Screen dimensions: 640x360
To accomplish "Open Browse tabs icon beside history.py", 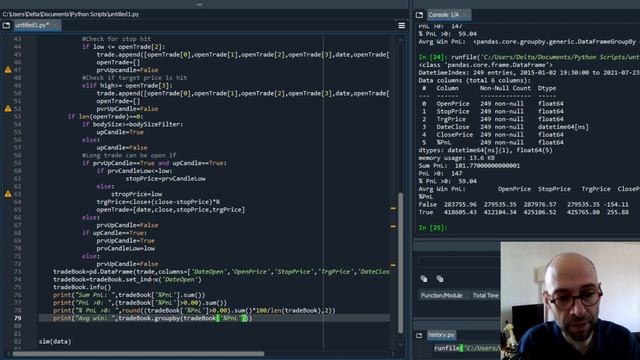I will 419,335.
